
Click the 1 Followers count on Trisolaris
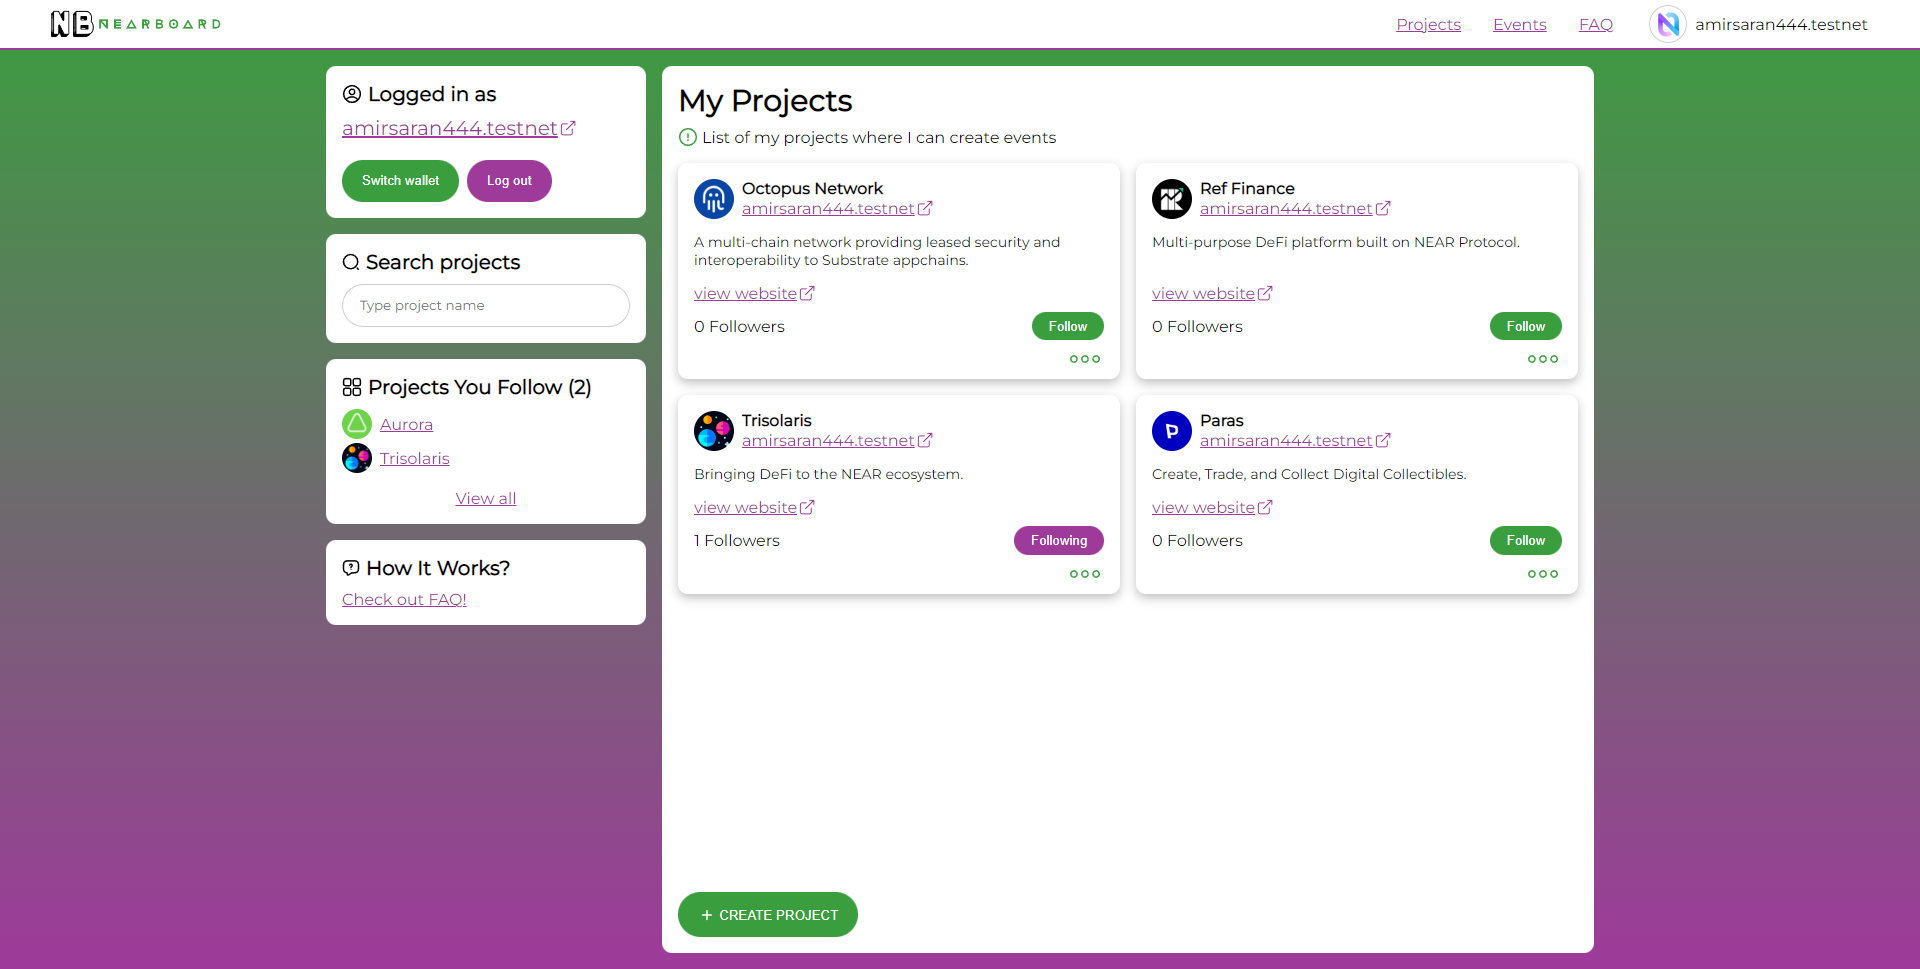pyautogui.click(x=737, y=540)
